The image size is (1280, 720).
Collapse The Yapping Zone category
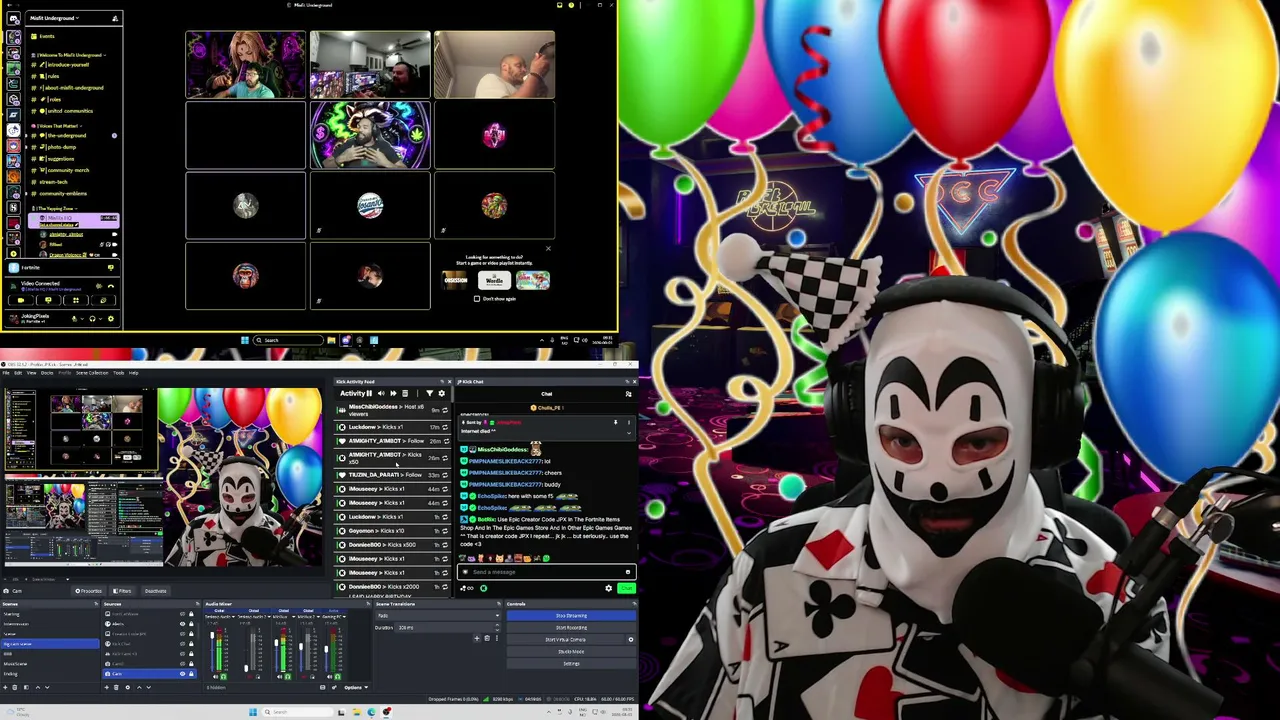[x=57, y=208]
